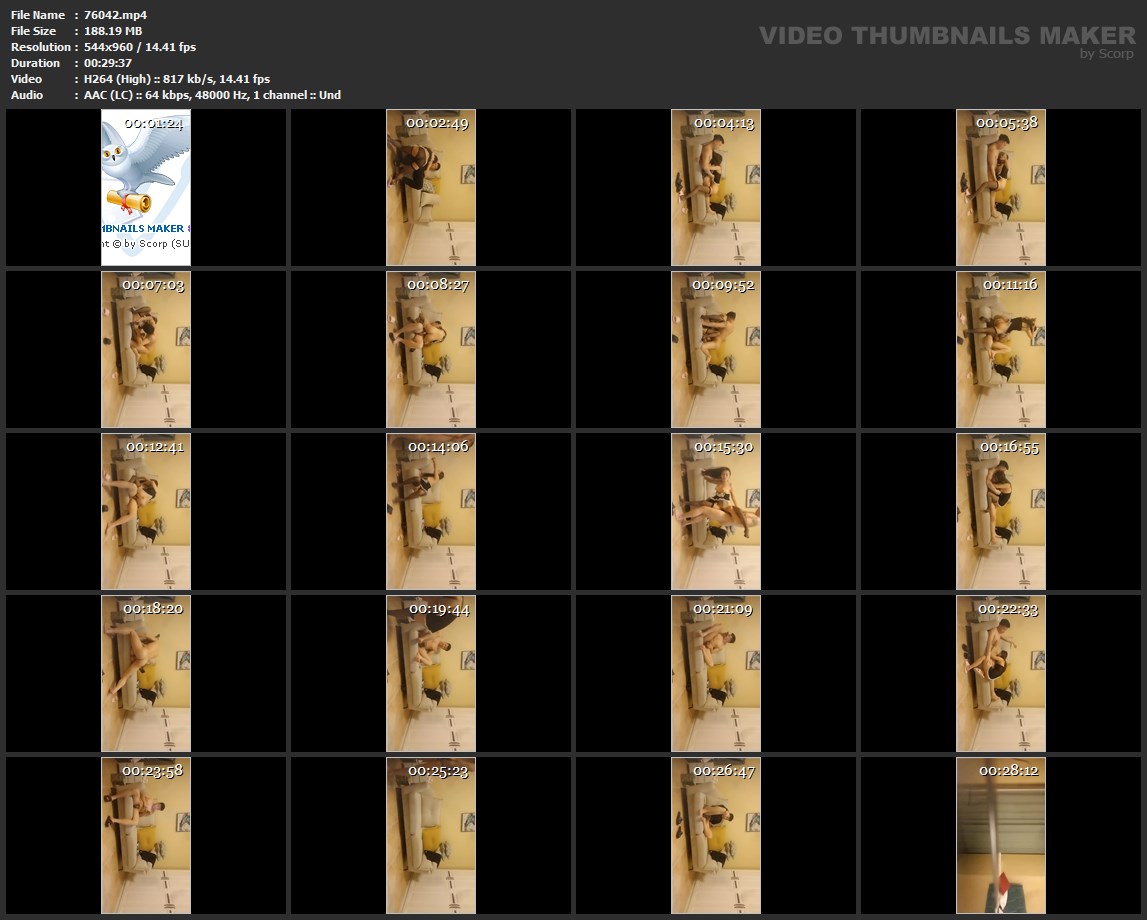Click the "by Scorp" credit text
The image size is (1147, 920).
[1106, 54]
